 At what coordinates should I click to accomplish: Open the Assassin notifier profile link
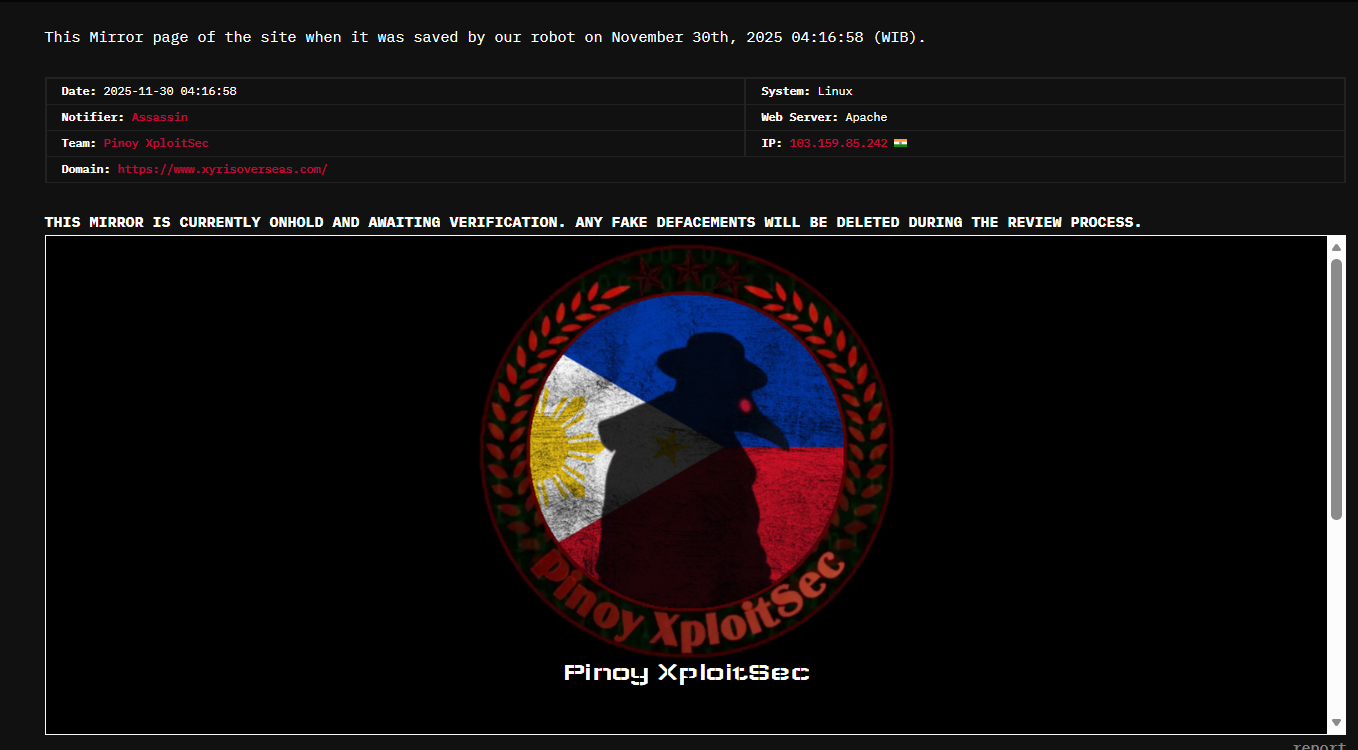click(159, 117)
